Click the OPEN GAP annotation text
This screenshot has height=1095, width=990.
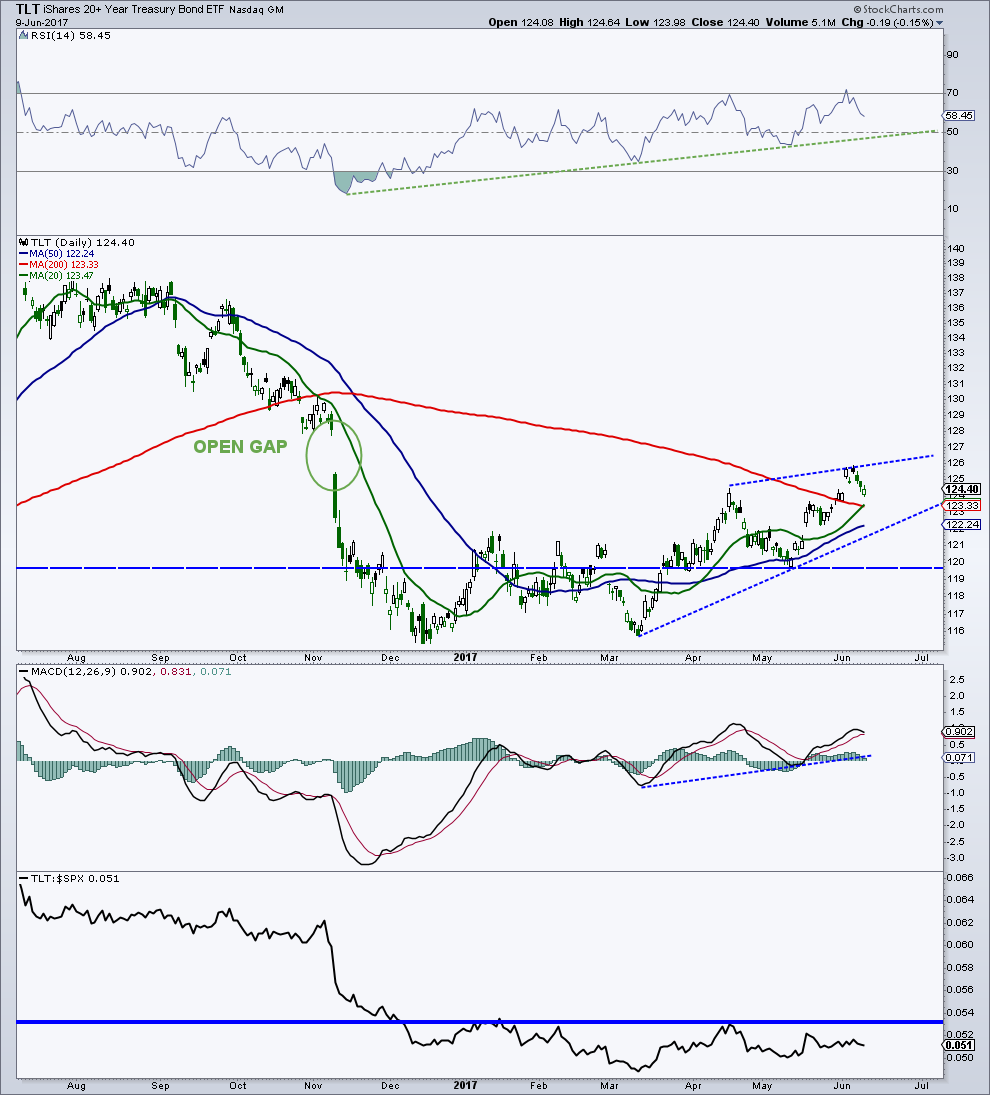240,447
